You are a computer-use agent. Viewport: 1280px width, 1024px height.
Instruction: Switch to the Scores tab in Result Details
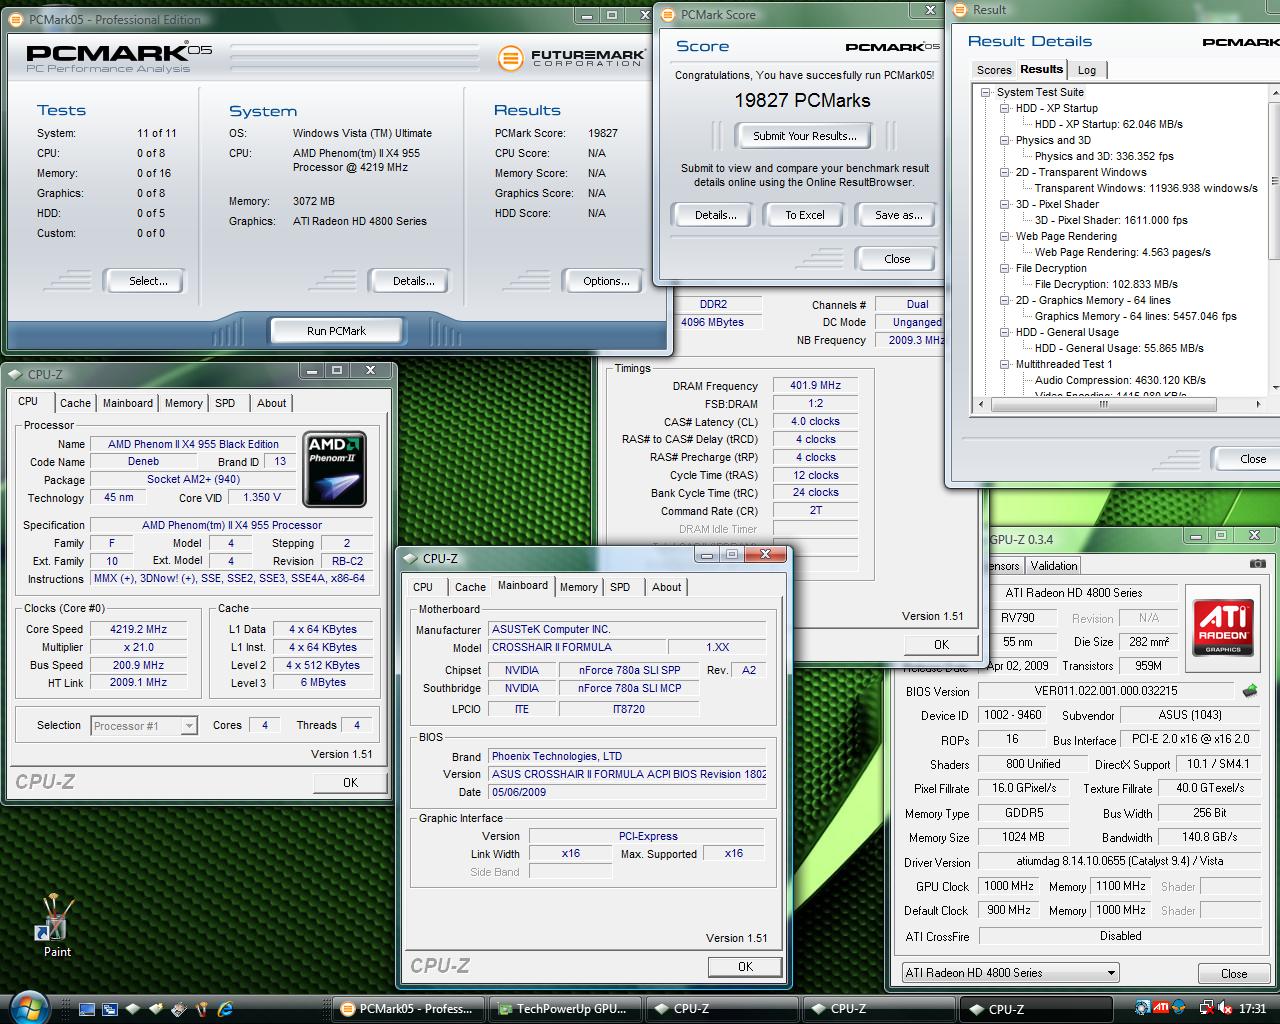tap(994, 70)
